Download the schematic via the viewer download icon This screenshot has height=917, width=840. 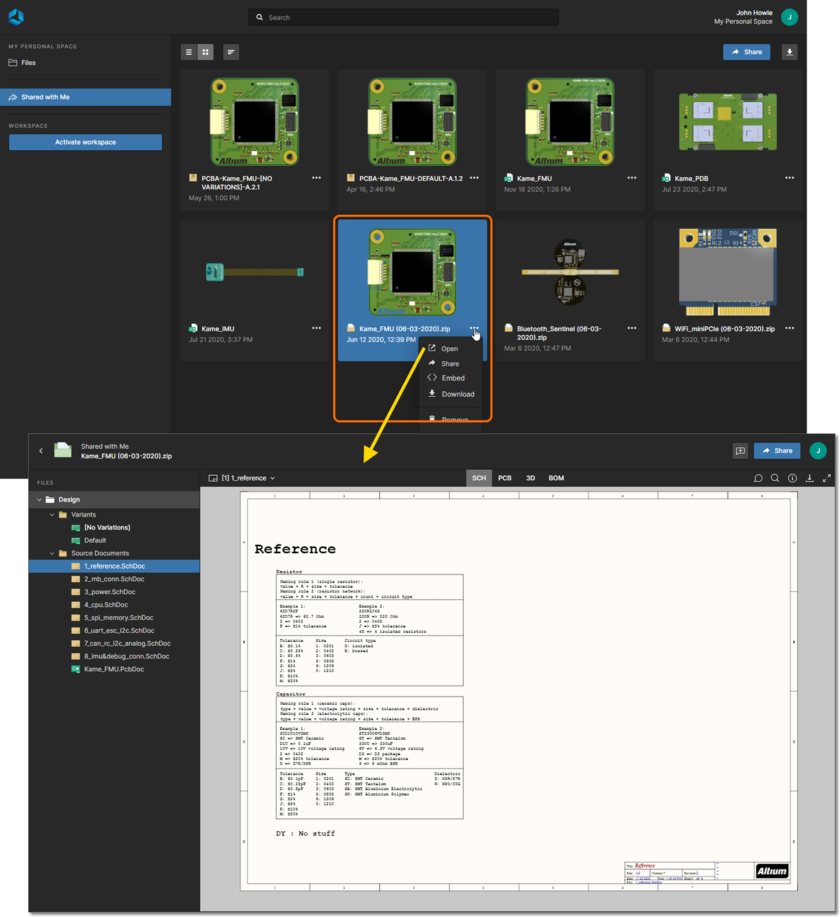point(810,478)
